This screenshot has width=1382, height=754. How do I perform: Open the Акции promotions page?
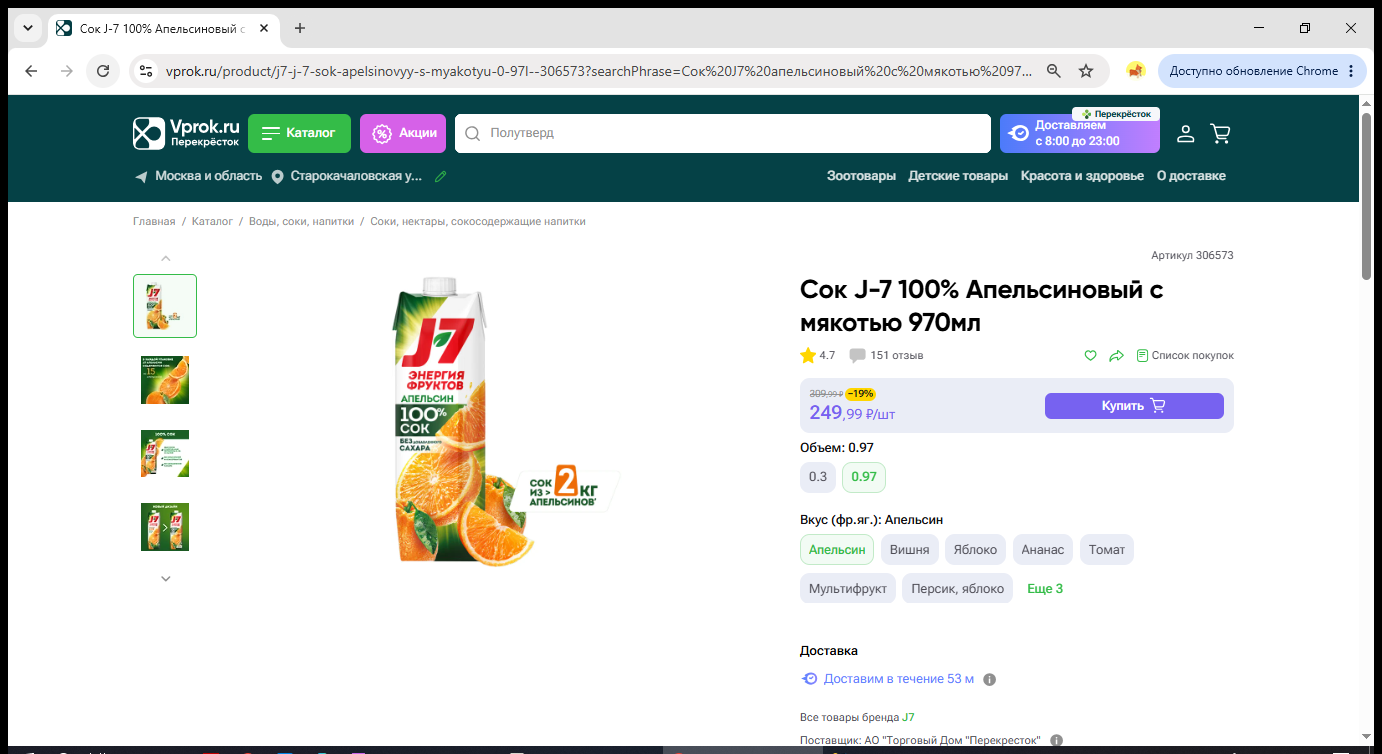click(x=403, y=133)
